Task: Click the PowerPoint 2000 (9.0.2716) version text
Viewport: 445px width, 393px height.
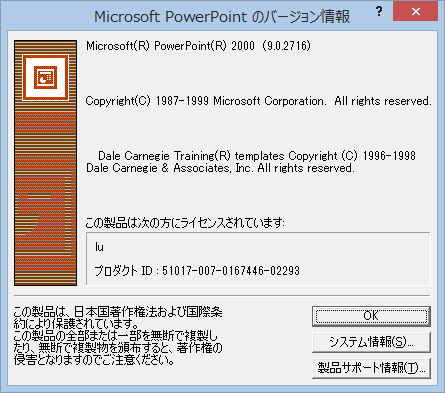Action: [x=198, y=46]
